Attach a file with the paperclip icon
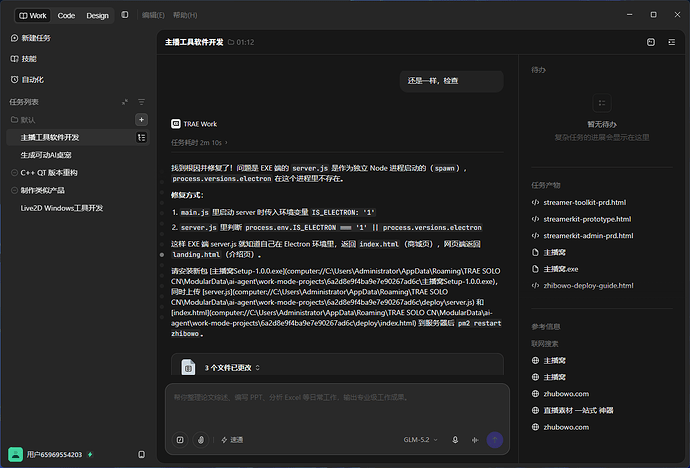 201,440
